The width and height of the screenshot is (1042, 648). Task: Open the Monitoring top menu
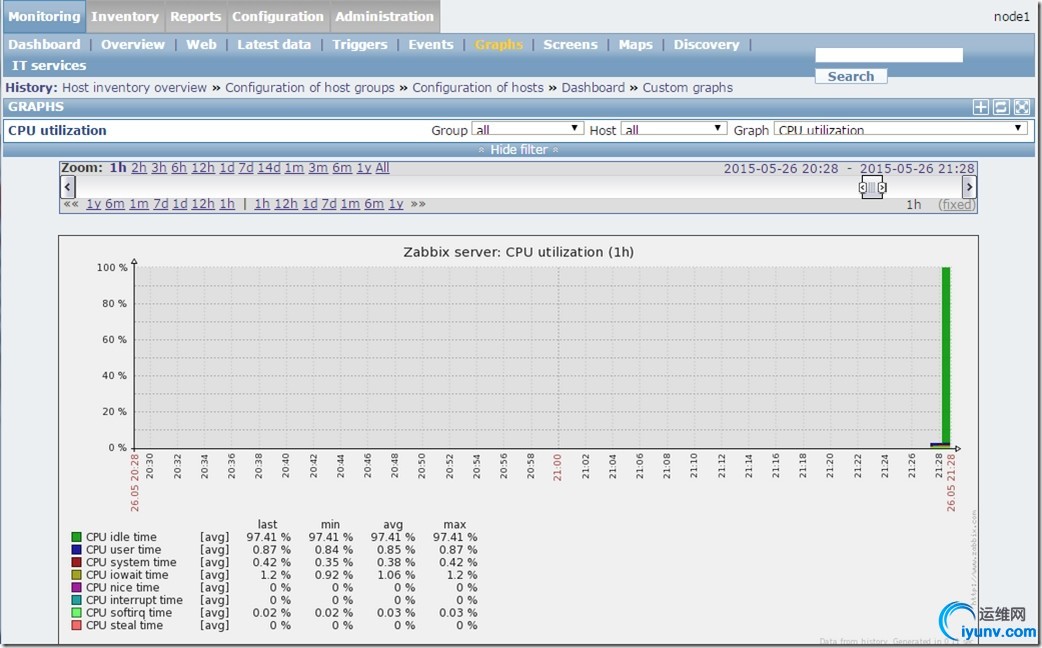[x=44, y=17]
